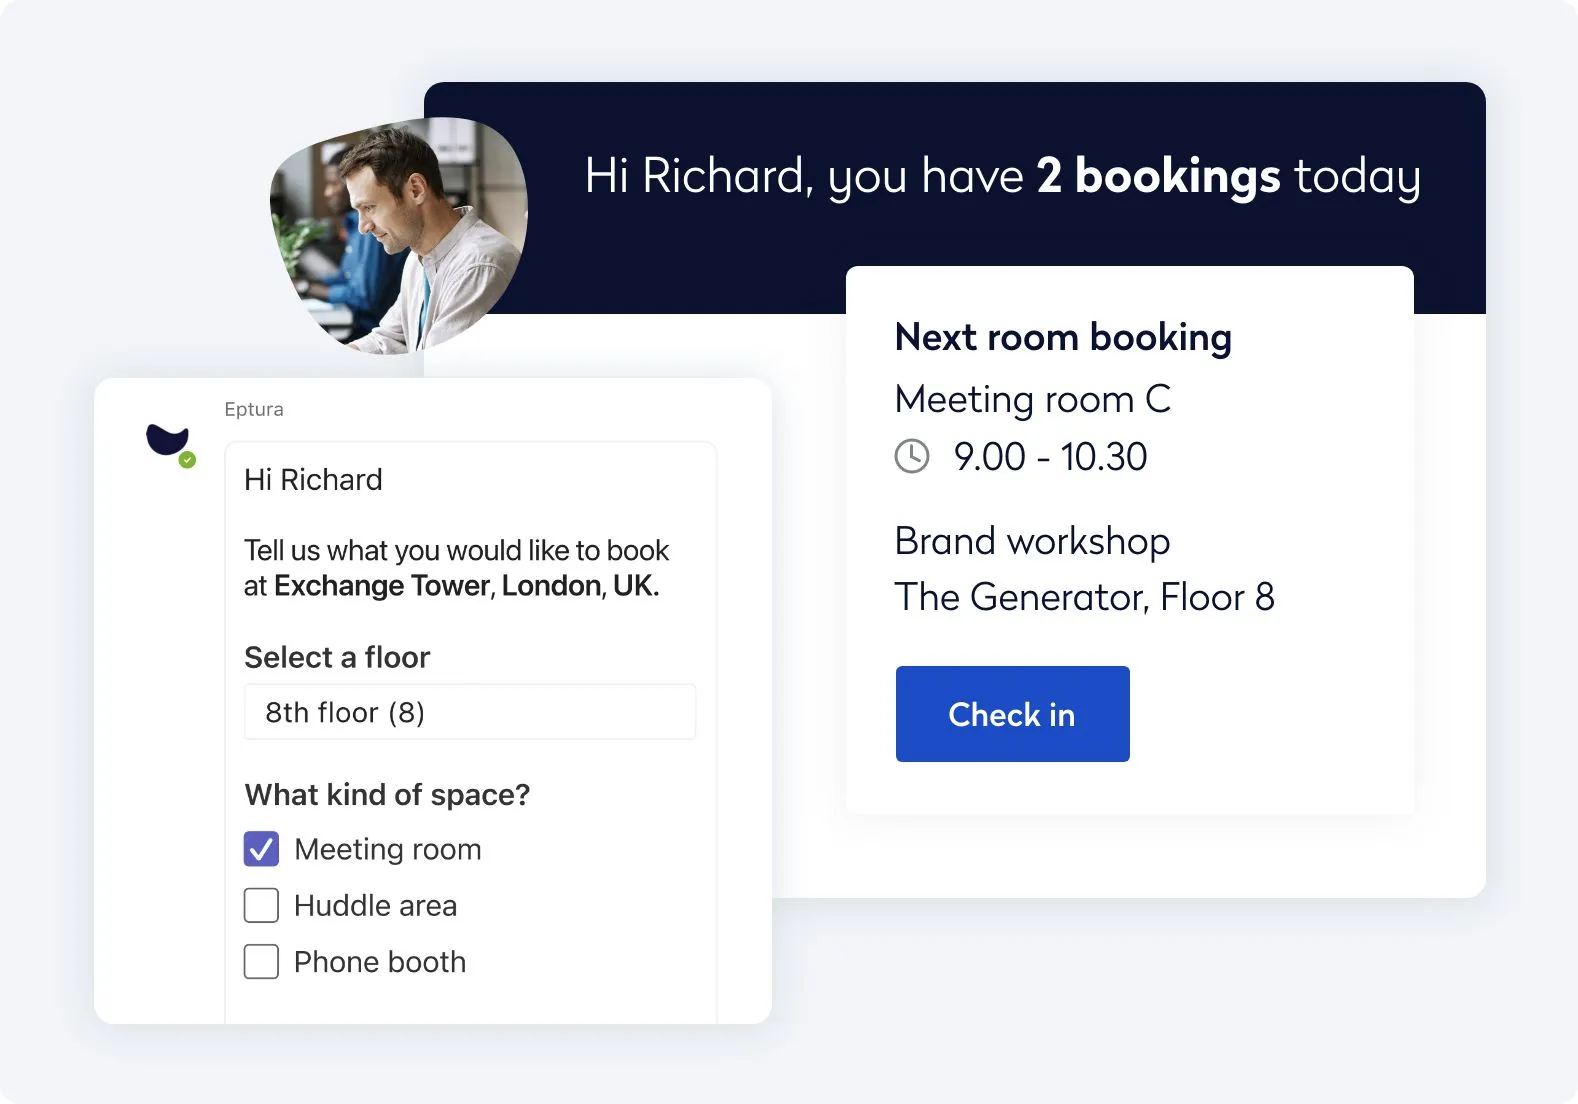Click the Eptura sender name
Viewport: 1578px width, 1104px height.
coord(254,409)
